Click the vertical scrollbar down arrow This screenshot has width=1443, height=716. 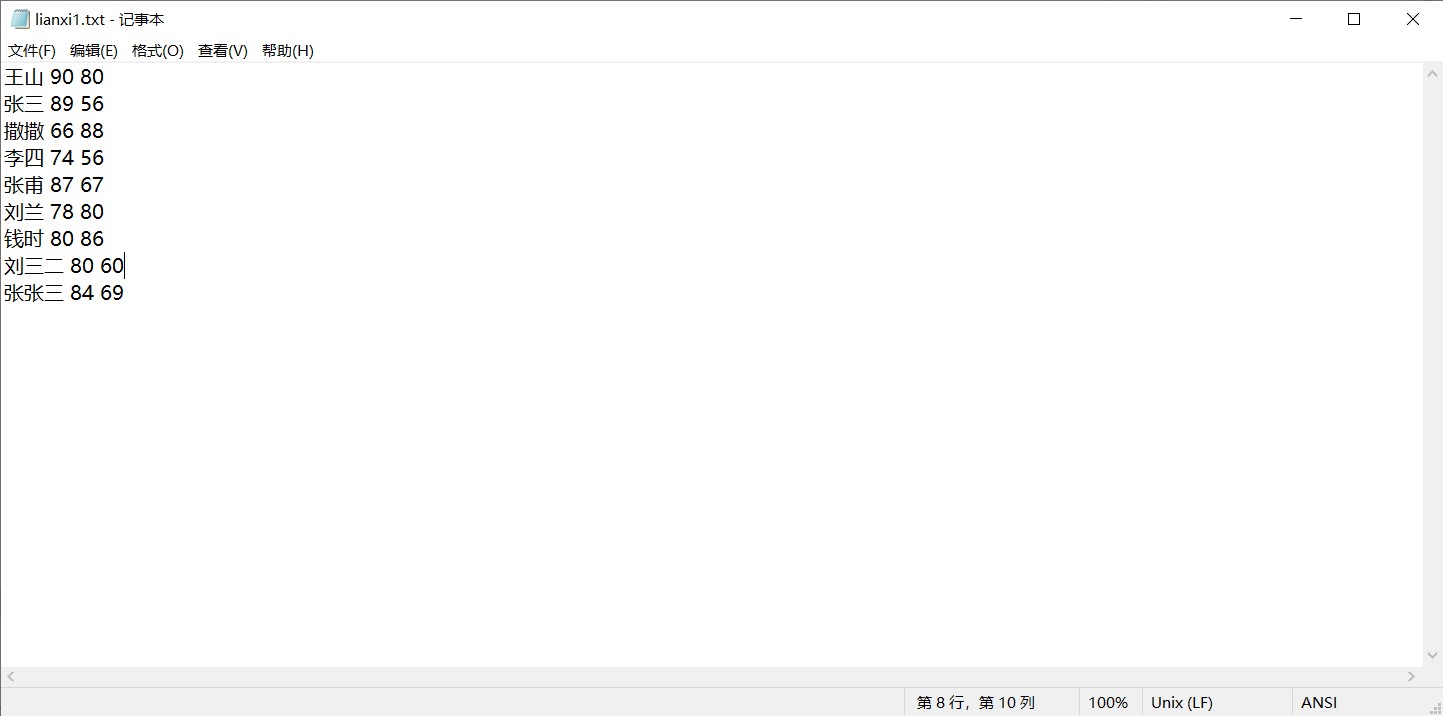tap(1432, 656)
